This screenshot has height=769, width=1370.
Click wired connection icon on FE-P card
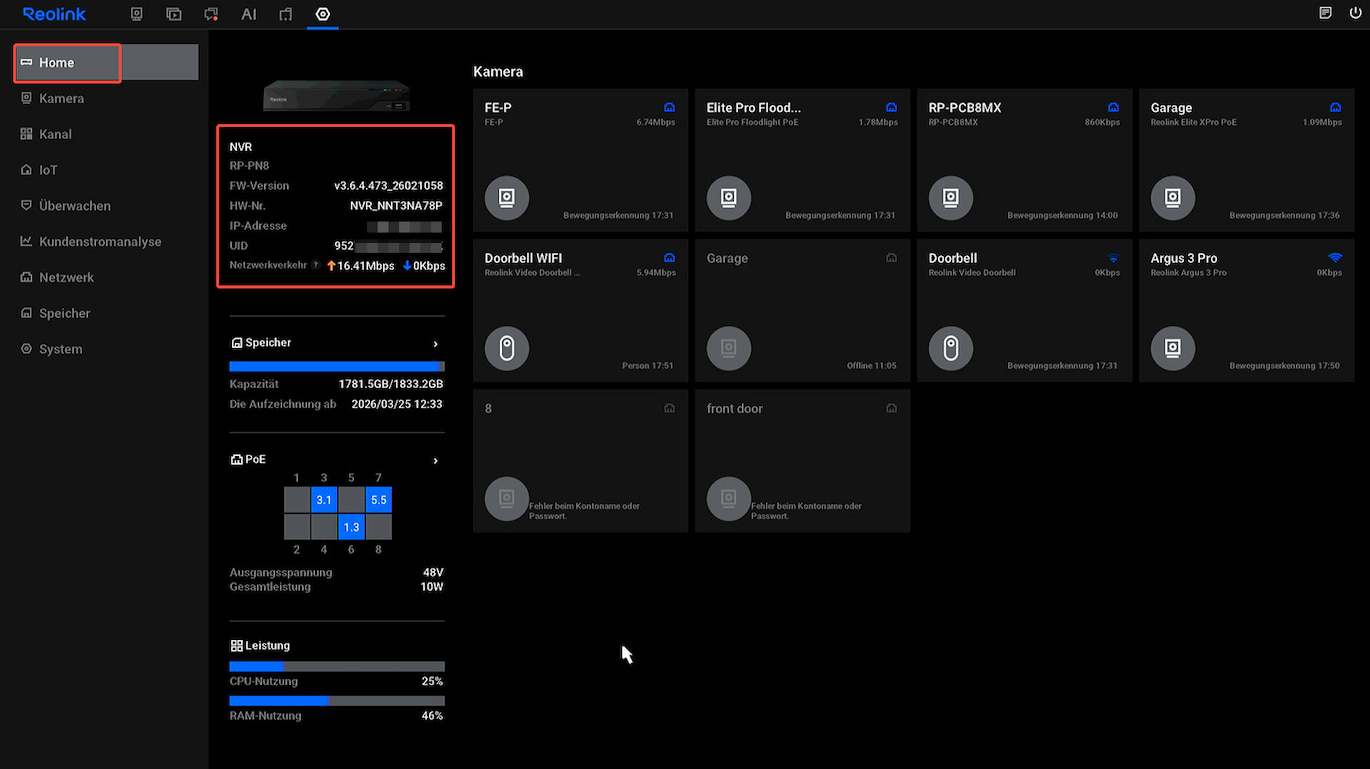(670, 107)
